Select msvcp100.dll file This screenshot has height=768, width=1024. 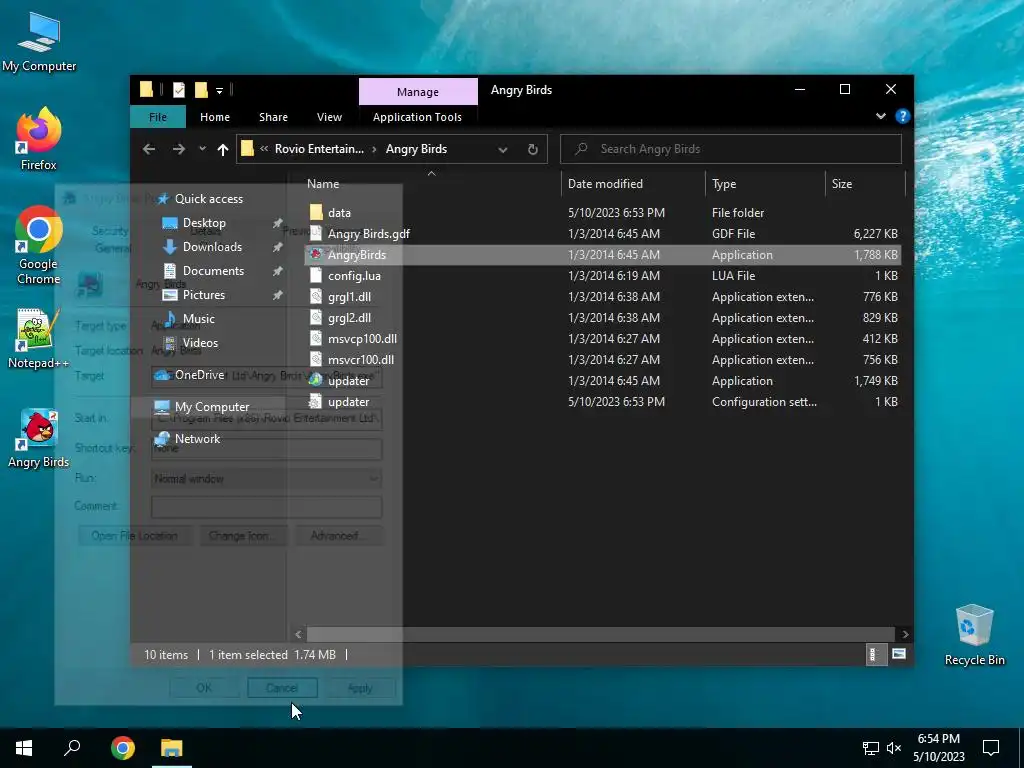(602, 339)
